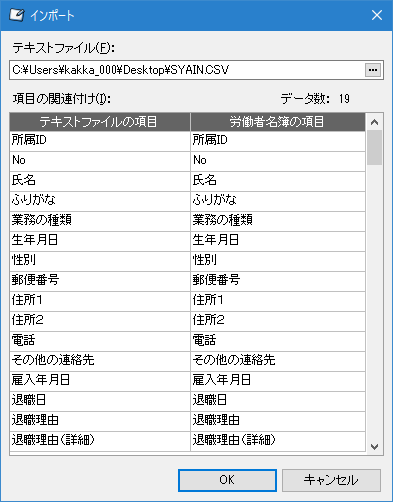The height and width of the screenshot is (502, 393).
Task: Click the scrollbar down arrow
Action: click(374, 446)
